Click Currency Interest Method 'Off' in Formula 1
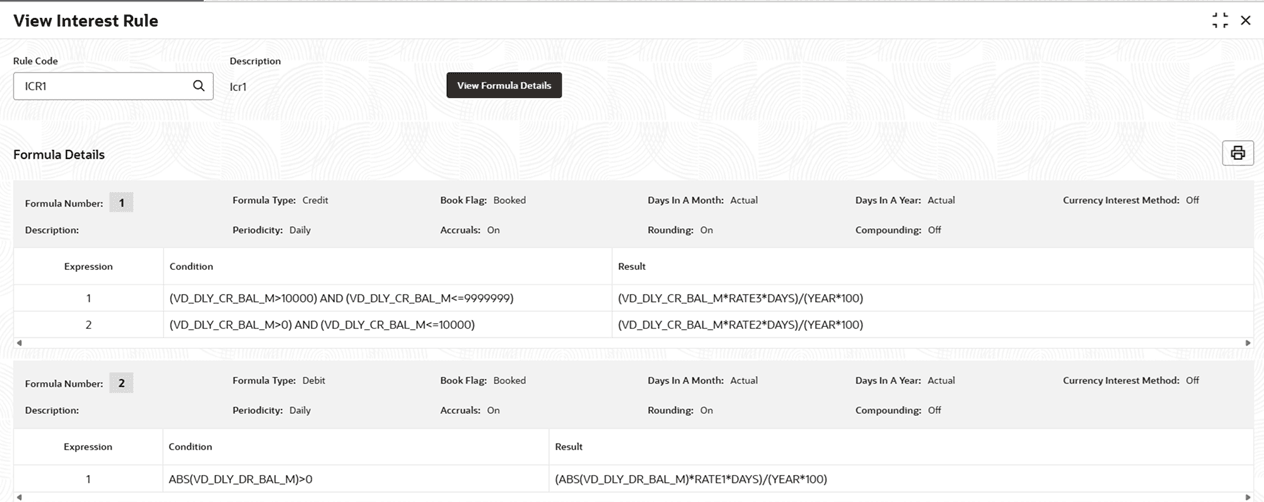 pyautogui.click(x=1192, y=200)
